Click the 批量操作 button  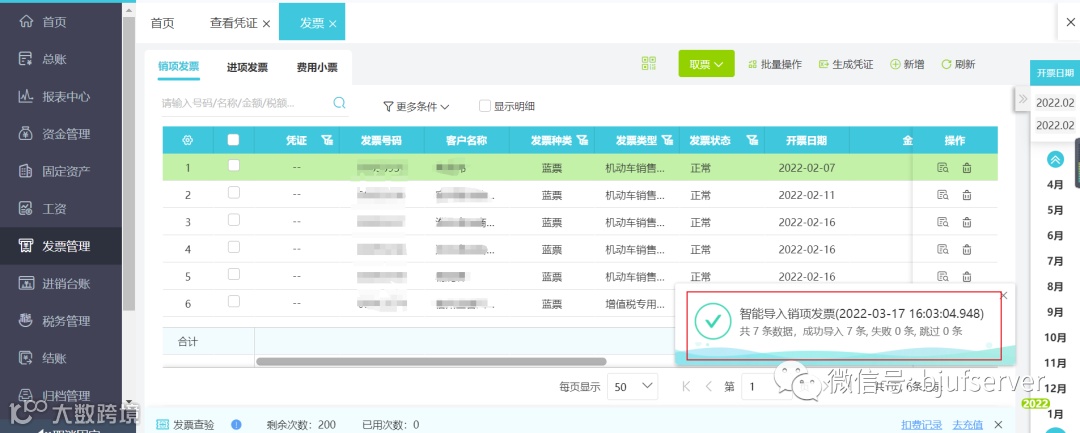774,64
